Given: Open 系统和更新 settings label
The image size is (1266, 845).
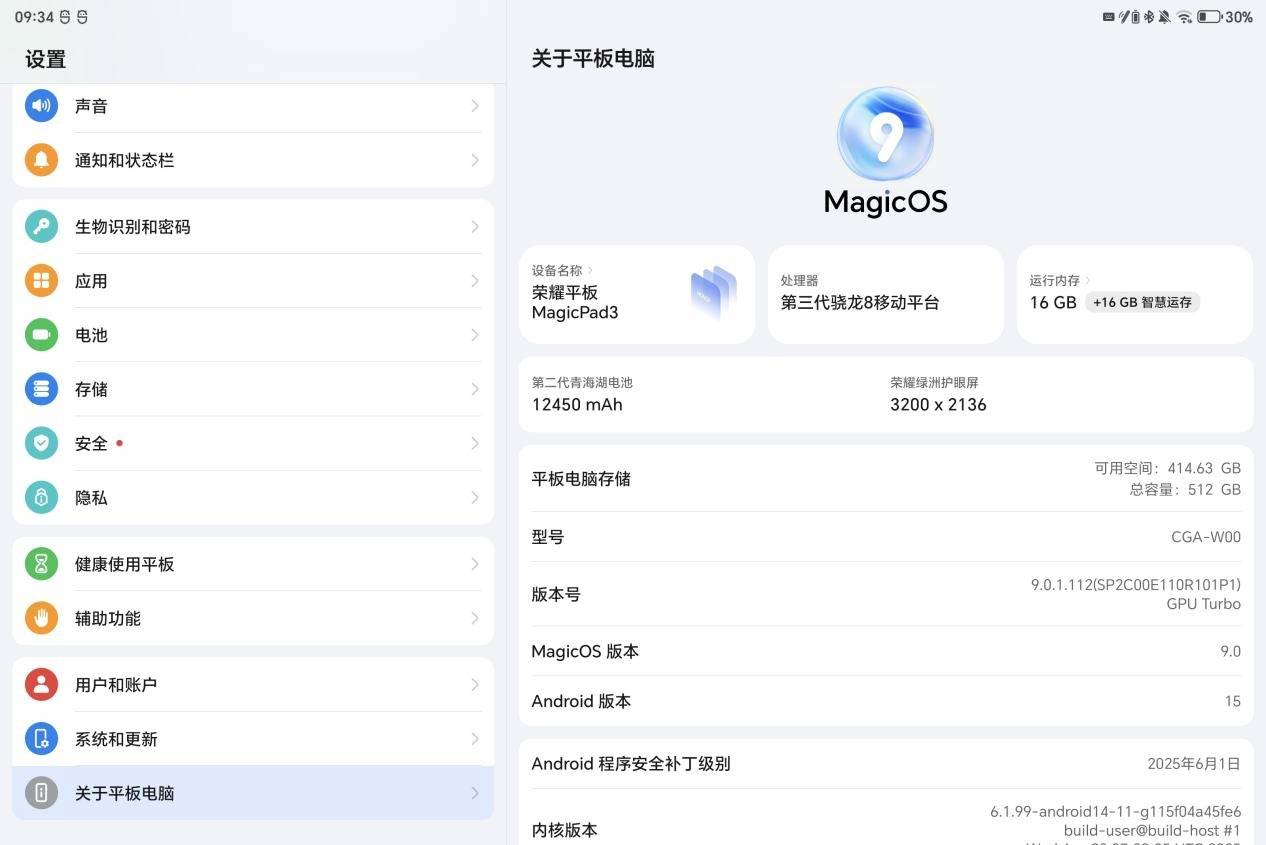Looking at the screenshot, I should pyautogui.click(x=116, y=739).
